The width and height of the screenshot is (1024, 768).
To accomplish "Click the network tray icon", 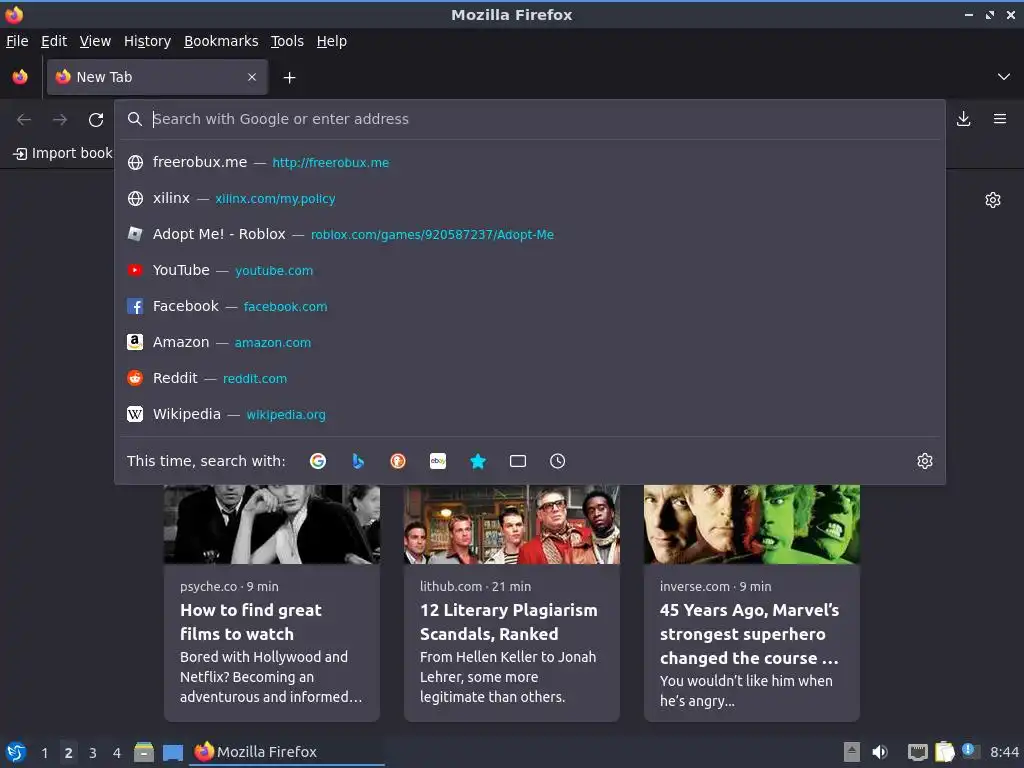I will pos(918,752).
